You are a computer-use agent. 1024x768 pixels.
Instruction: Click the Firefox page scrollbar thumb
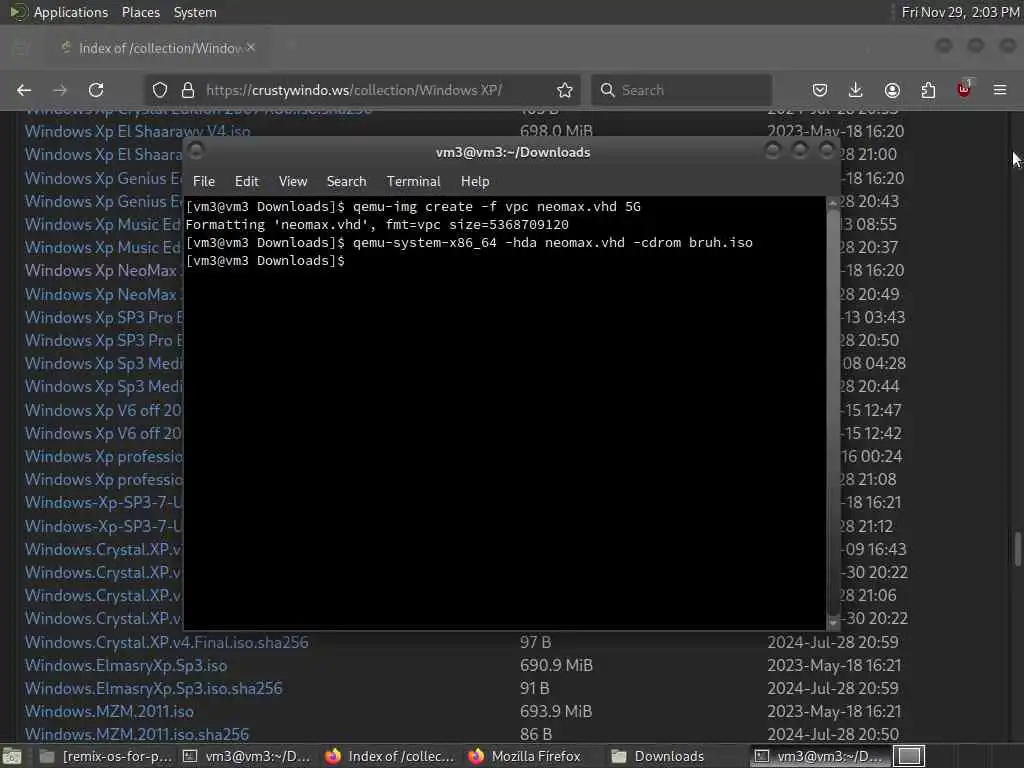tap(1017, 549)
